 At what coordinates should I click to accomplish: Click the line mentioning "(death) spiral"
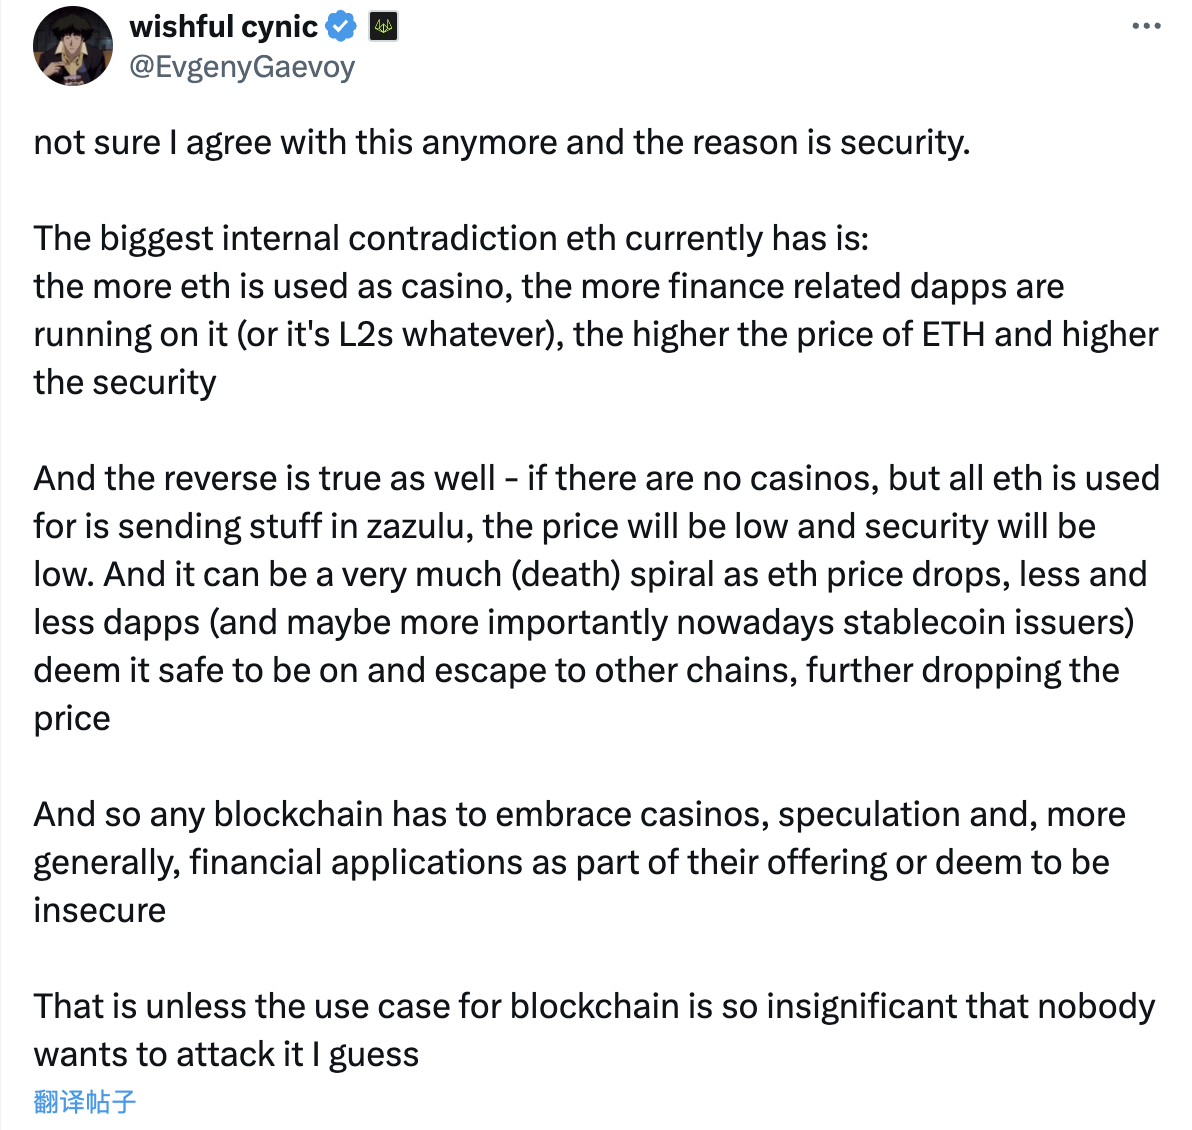click(589, 574)
